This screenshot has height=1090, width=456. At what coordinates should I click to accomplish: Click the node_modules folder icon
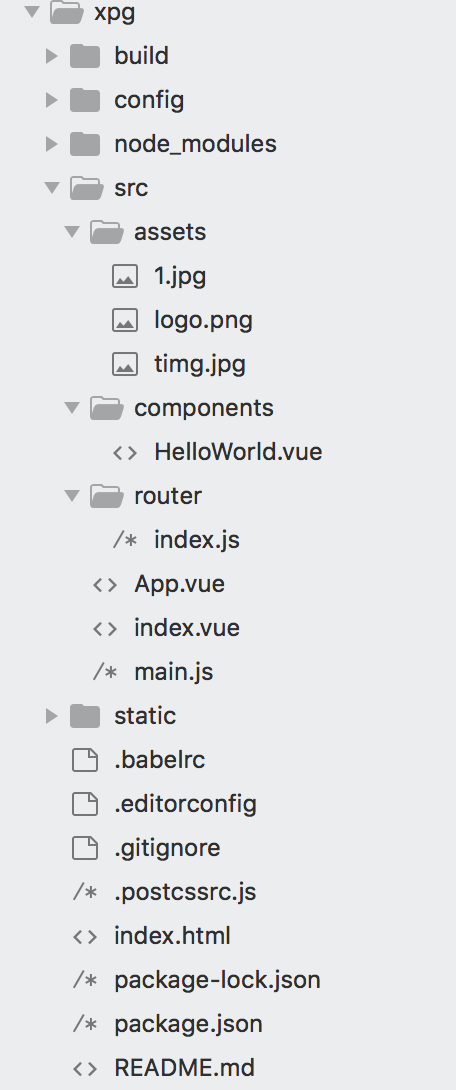pyautogui.click(x=85, y=144)
